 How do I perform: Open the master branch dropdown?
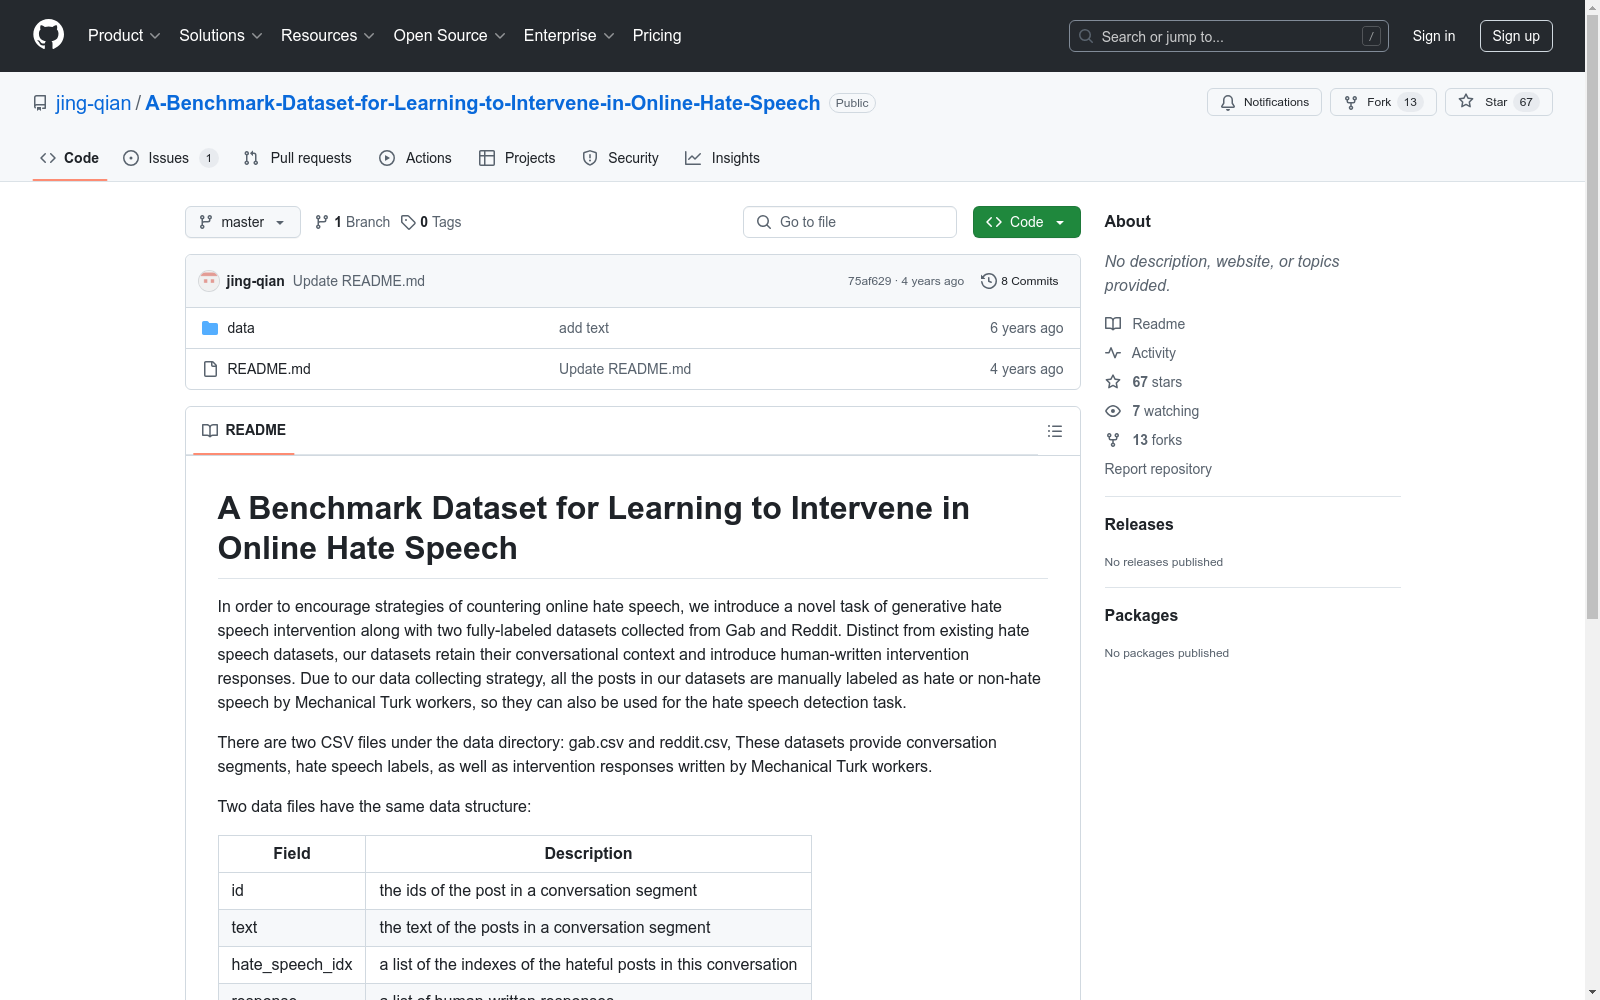[243, 222]
